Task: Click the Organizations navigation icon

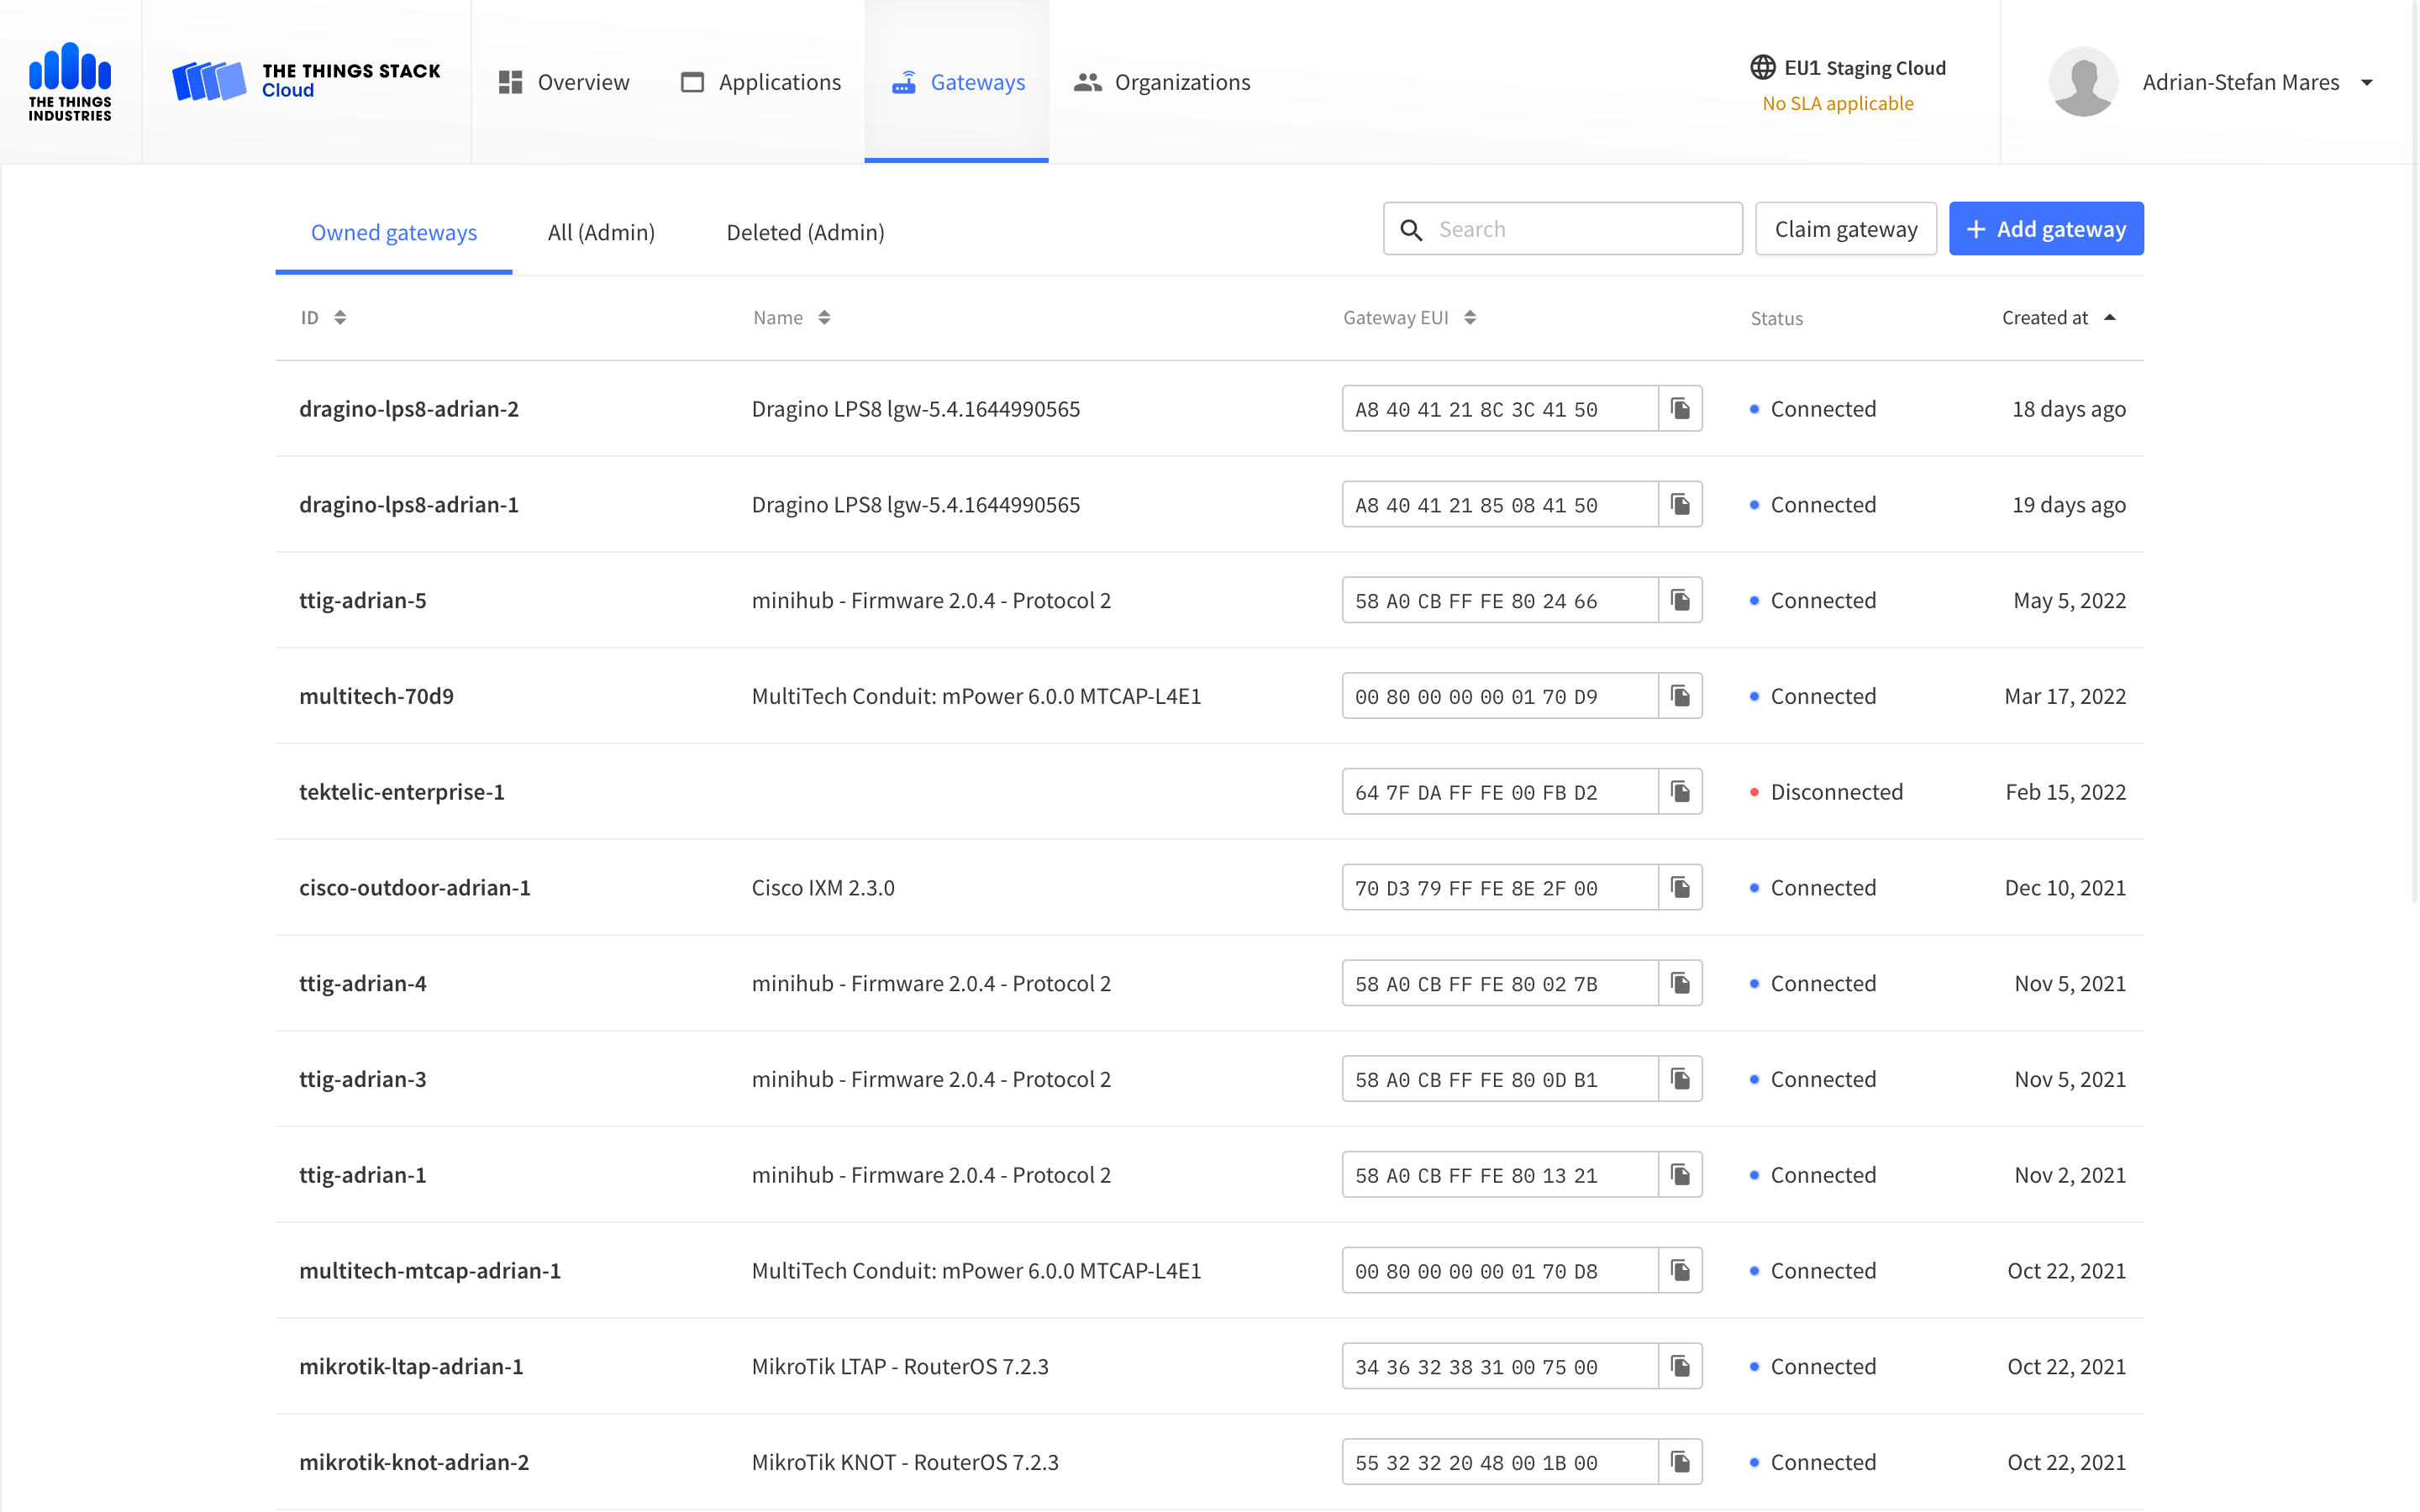Action: 1087,81
